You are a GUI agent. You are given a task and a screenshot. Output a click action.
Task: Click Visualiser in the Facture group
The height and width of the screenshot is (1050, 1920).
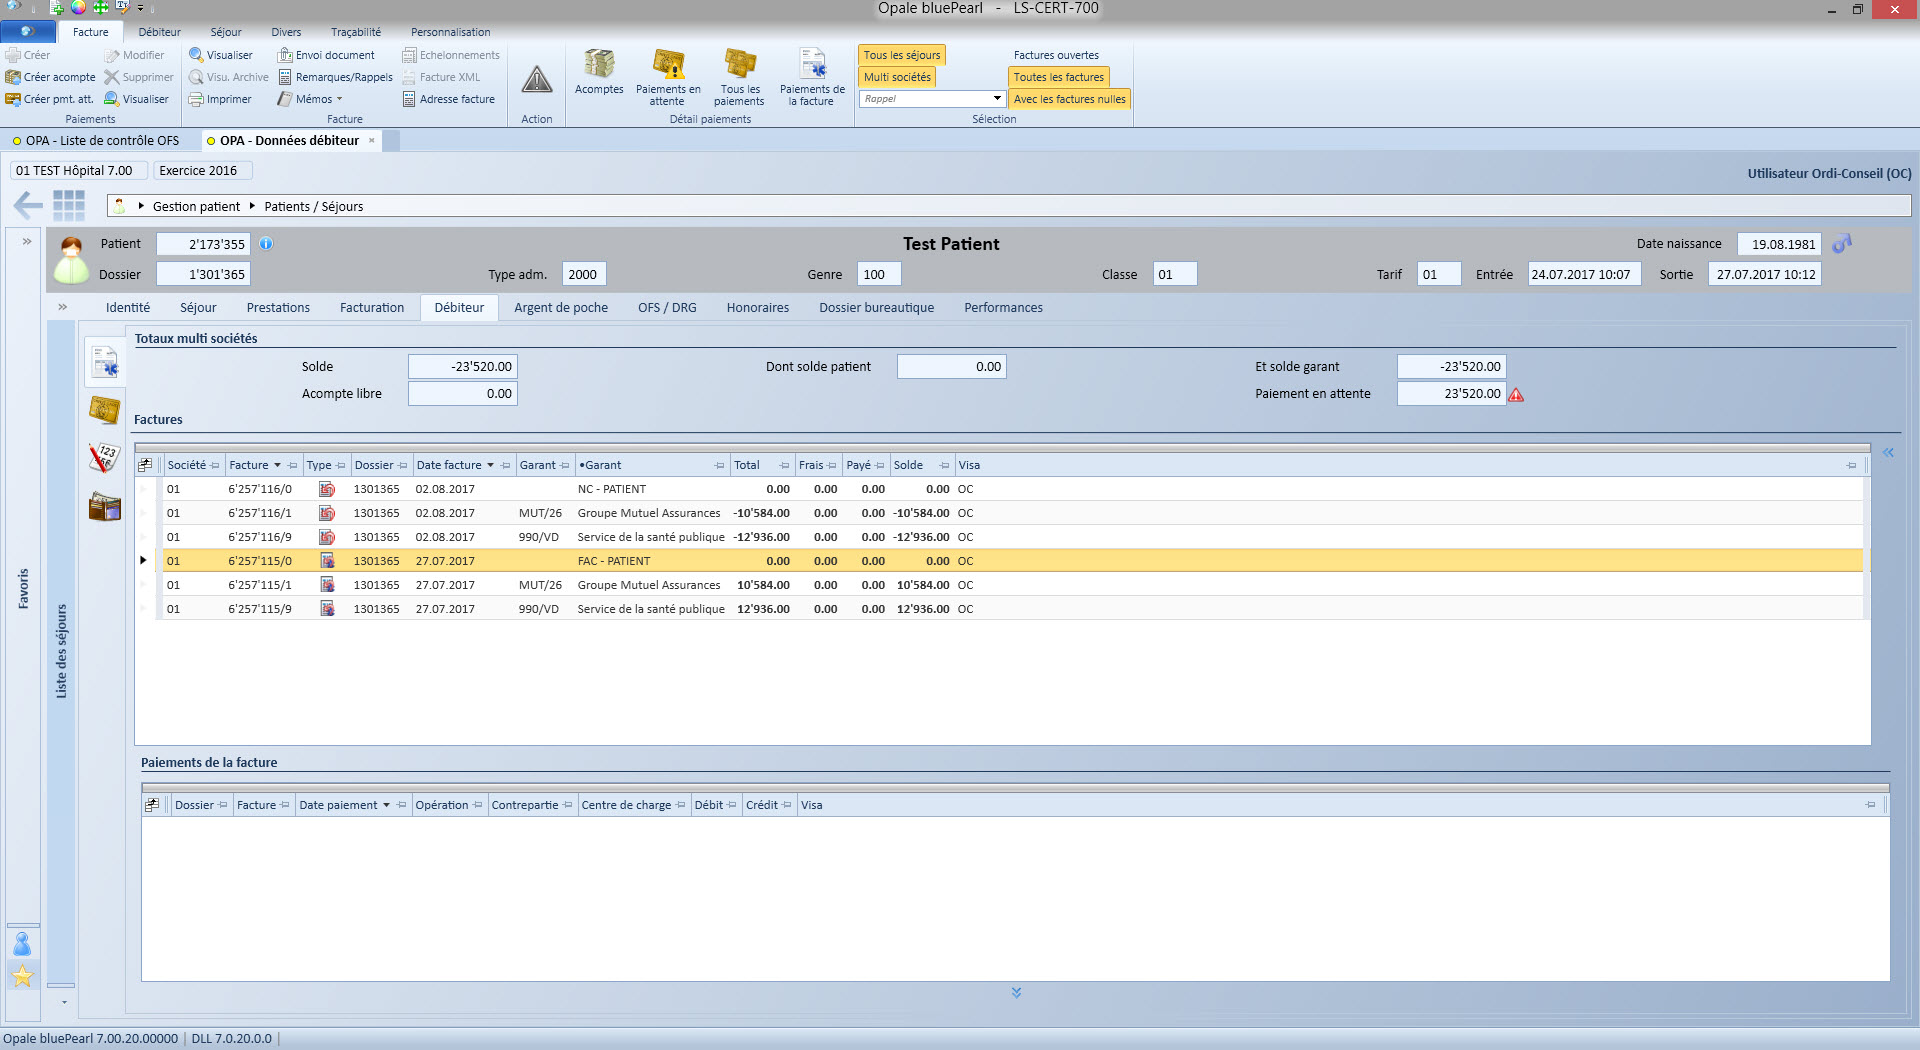coord(221,55)
